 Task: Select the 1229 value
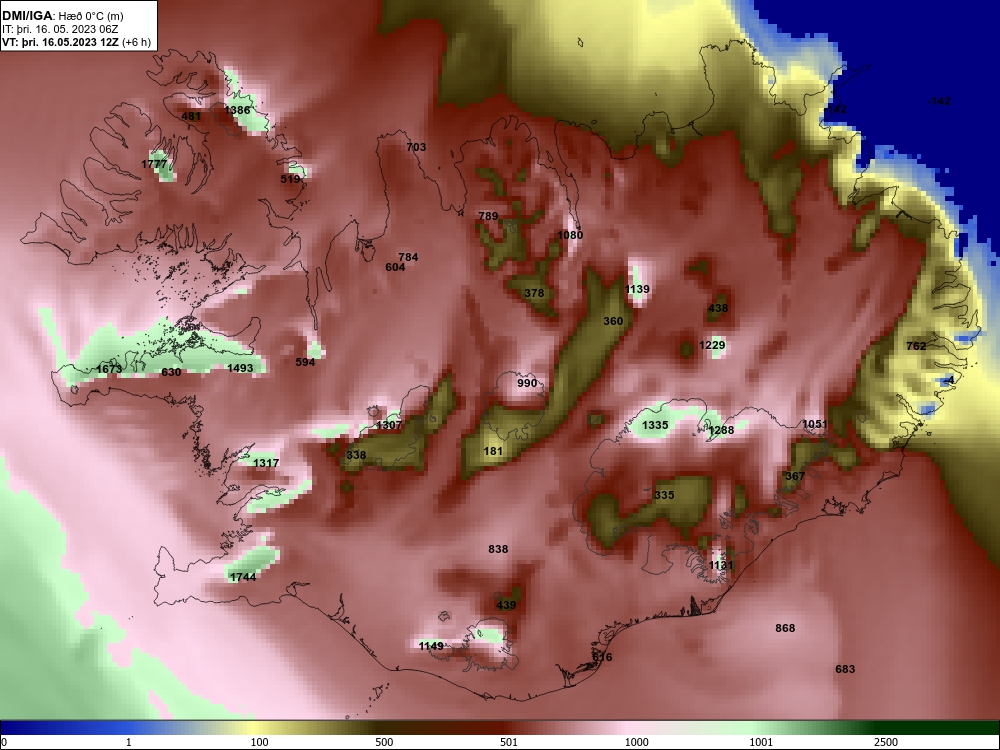click(x=712, y=345)
